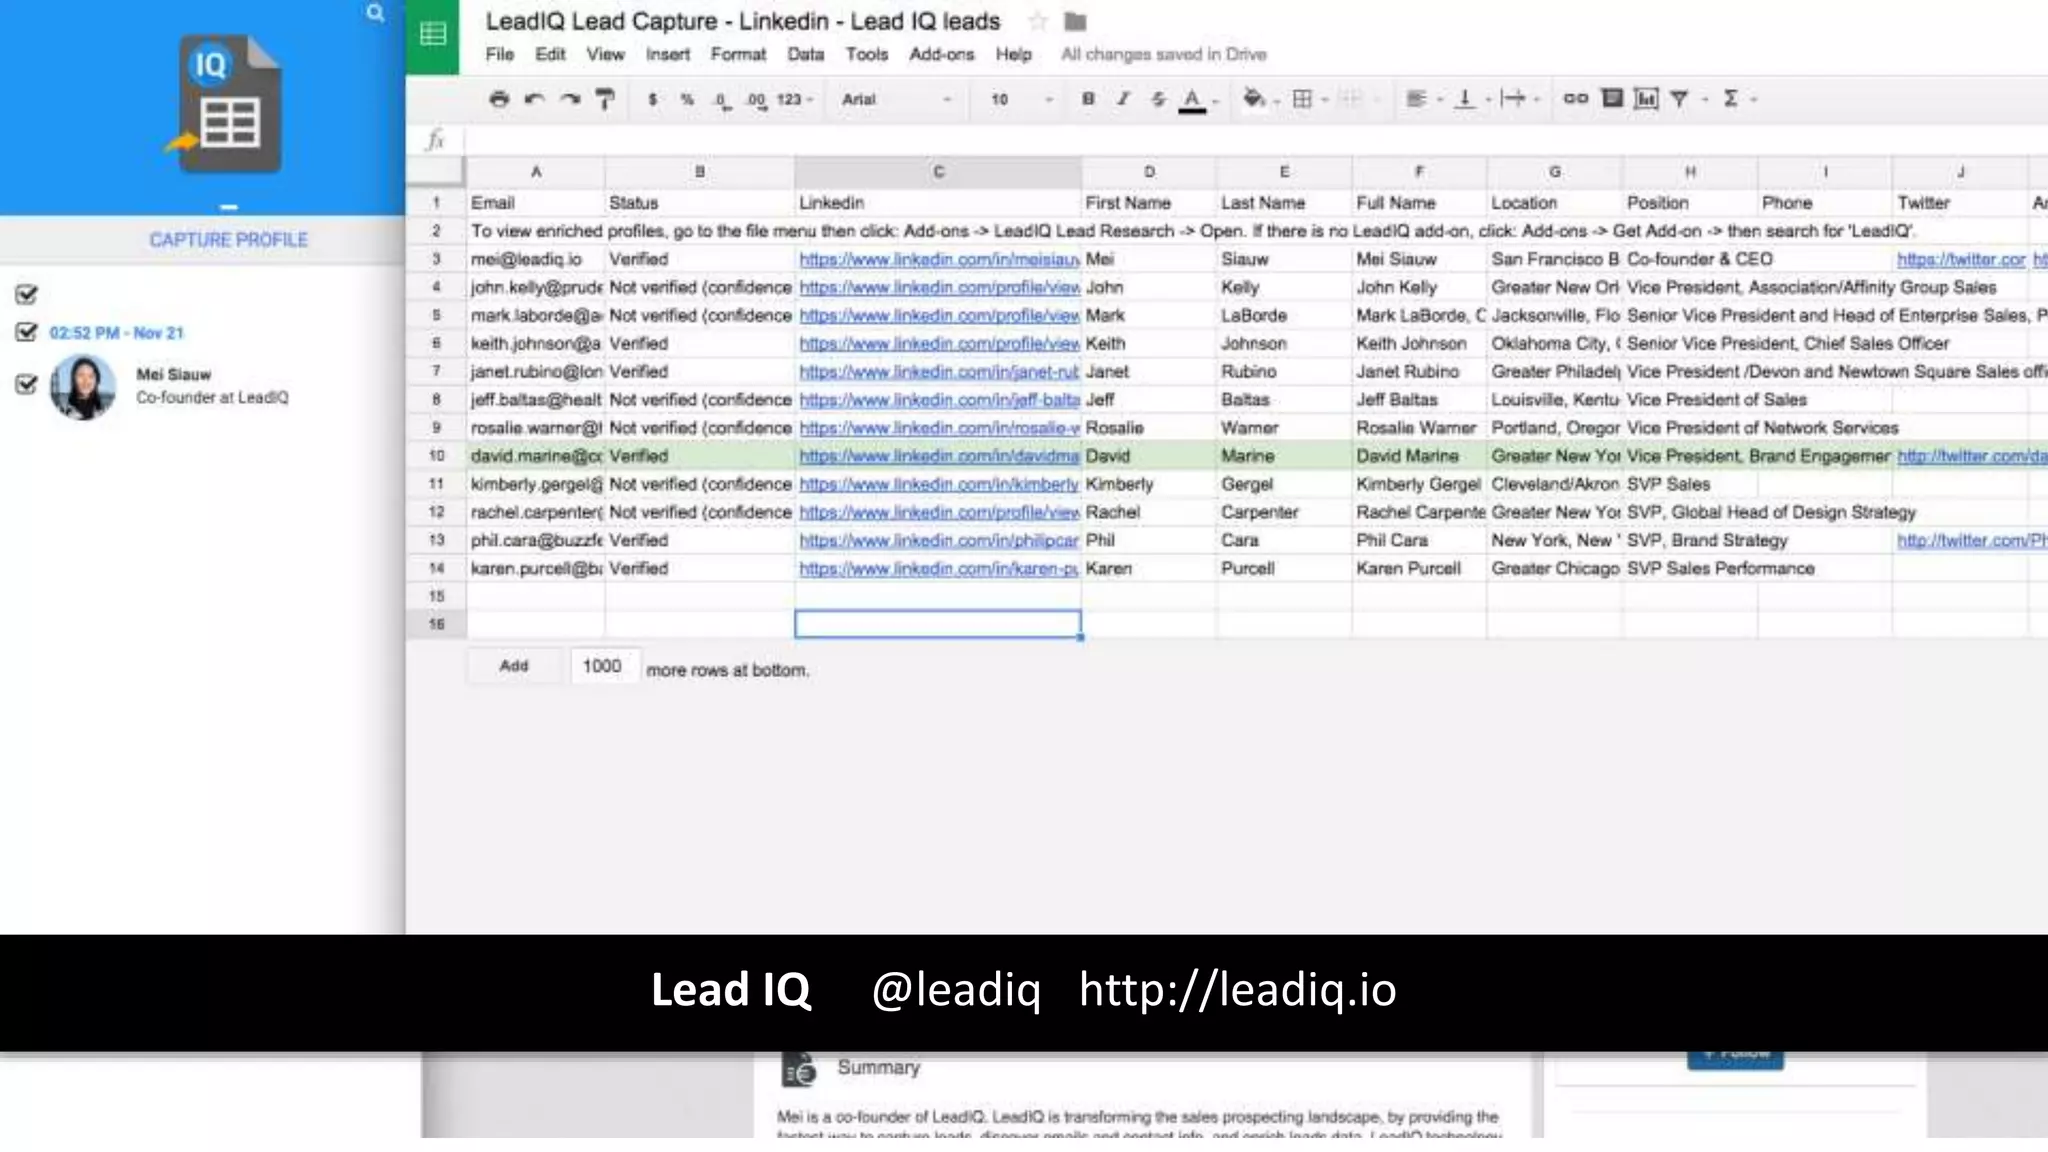2048x1152 pixels.
Task: Open text wrapping options
Action: [1514, 99]
